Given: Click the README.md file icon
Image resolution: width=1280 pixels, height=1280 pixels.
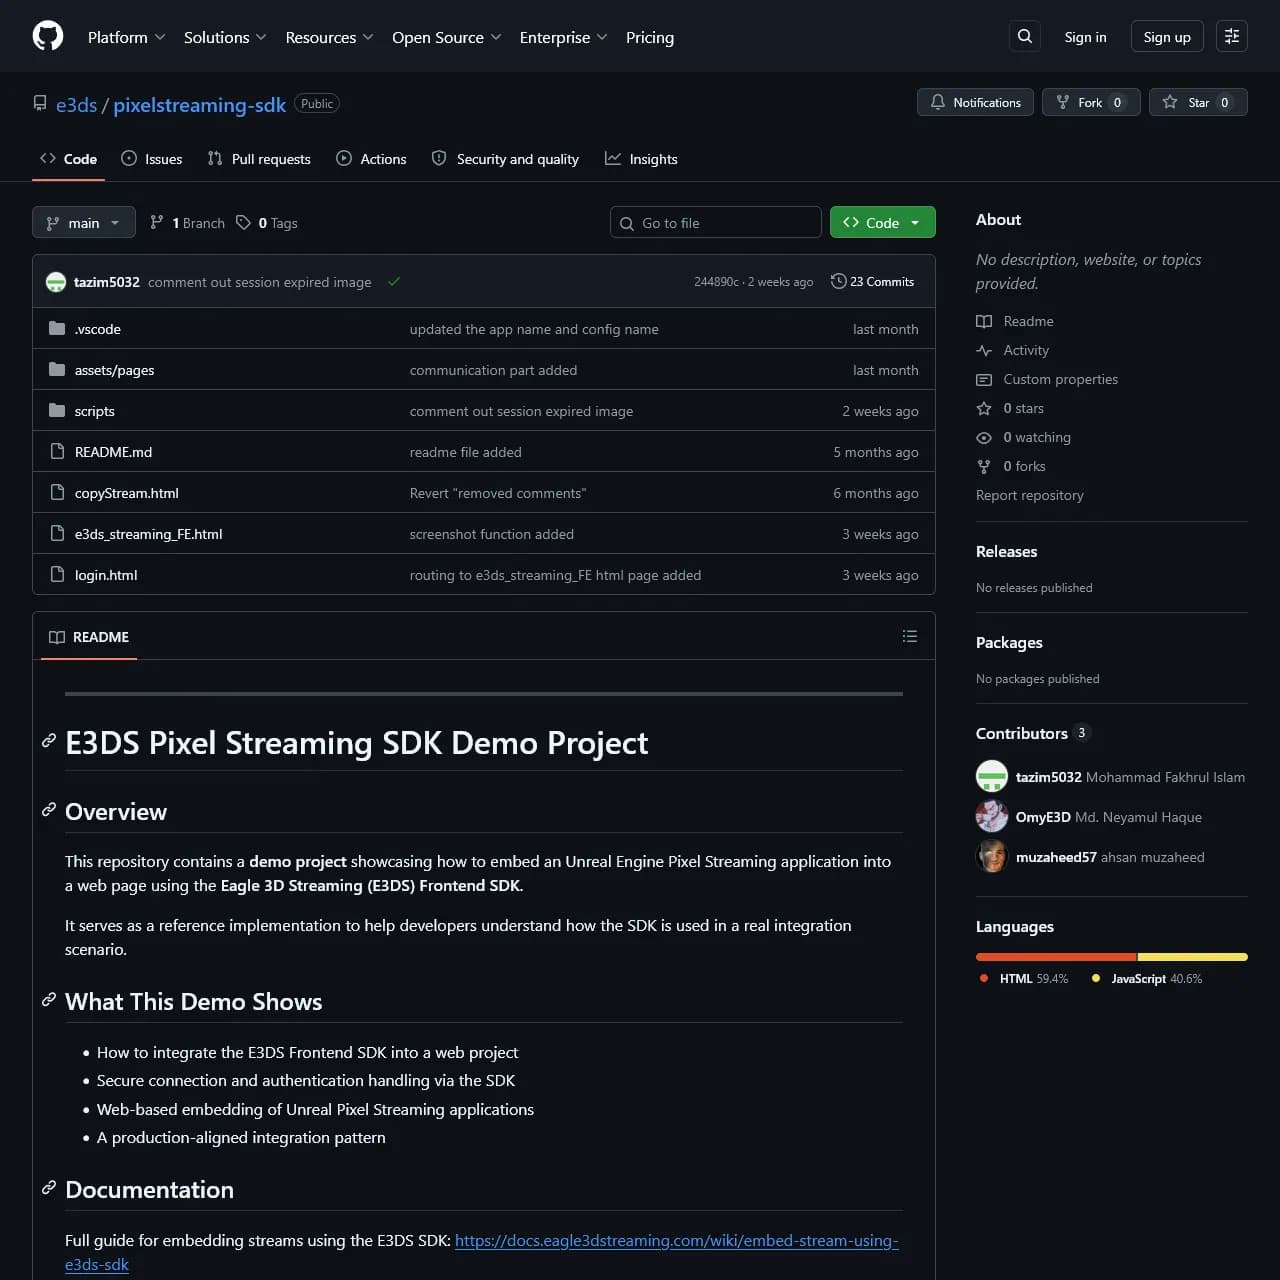Looking at the screenshot, I should (57, 451).
